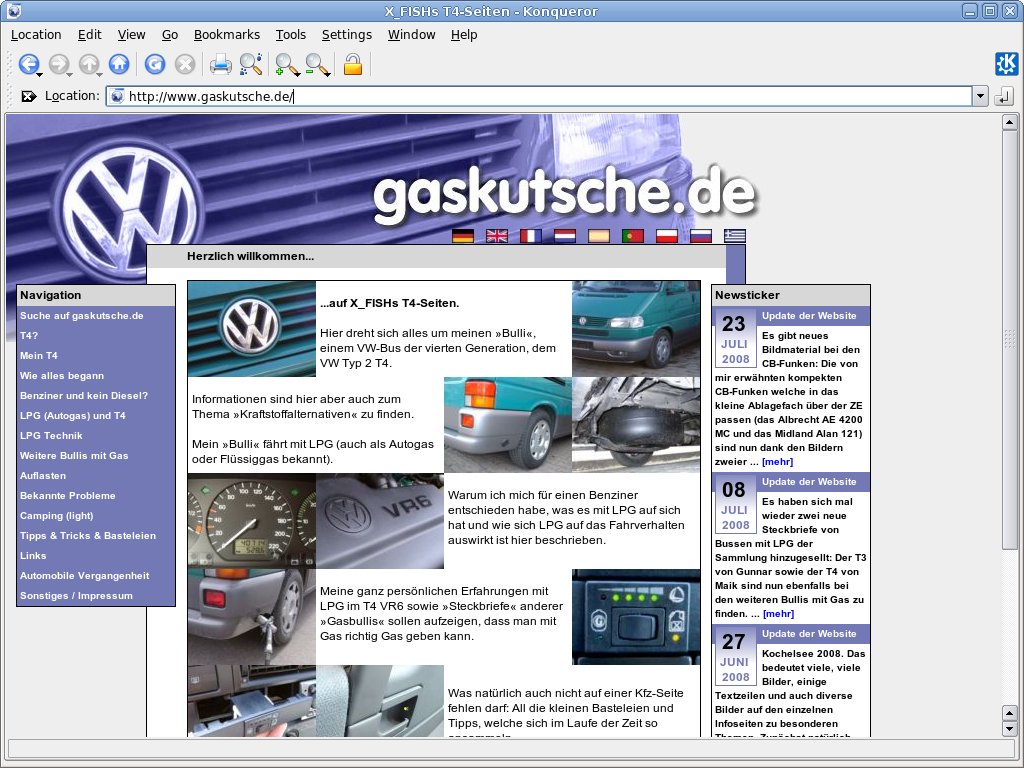Viewport: 1024px width, 768px height.
Task: Reload the page with the refresh icon
Action: pos(155,64)
